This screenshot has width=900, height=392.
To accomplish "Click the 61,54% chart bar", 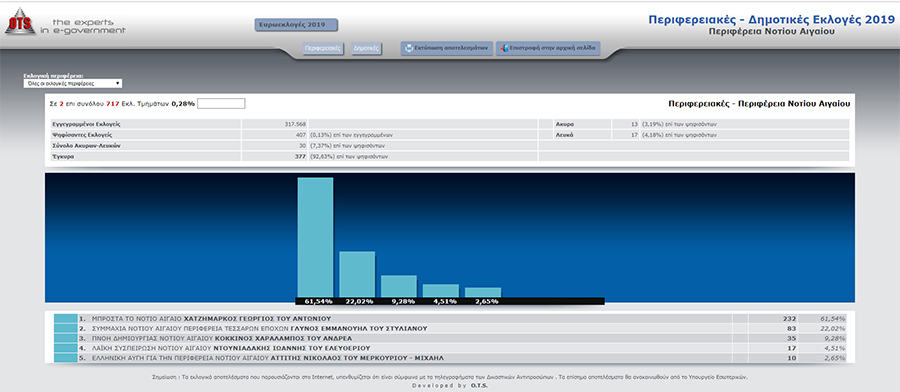I will pyautogui.click(x=315, y=237).
